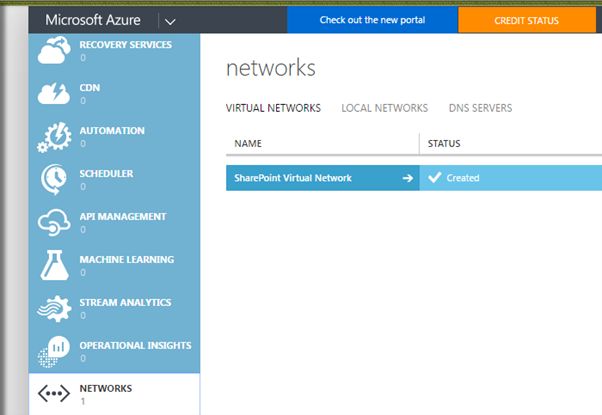Click 'Check out the new portal' button
The height and width of the screenshot is (415, 602).
(372, 20)
